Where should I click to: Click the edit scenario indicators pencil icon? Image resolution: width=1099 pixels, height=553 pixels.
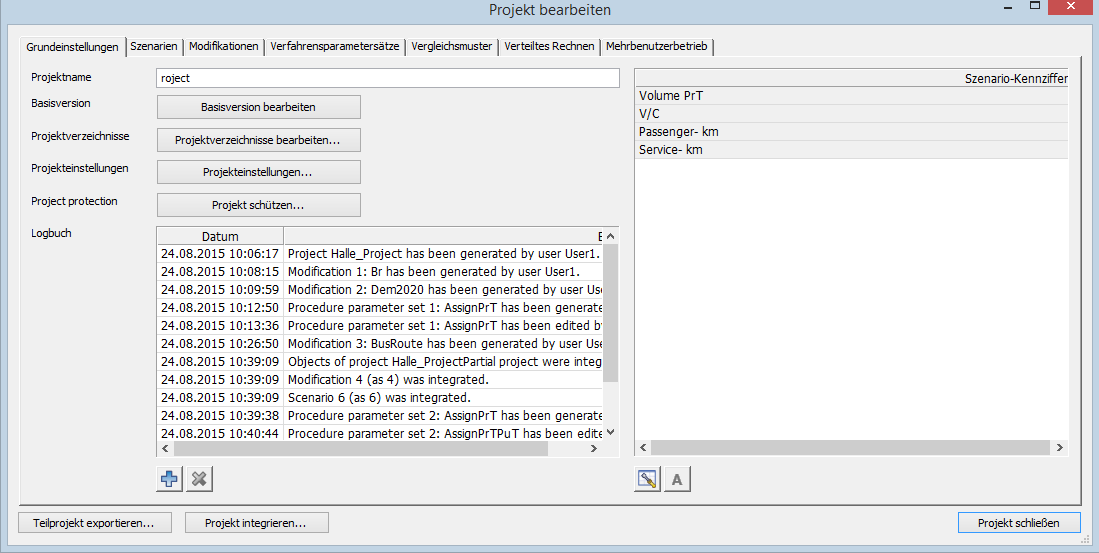coord(647,479)
